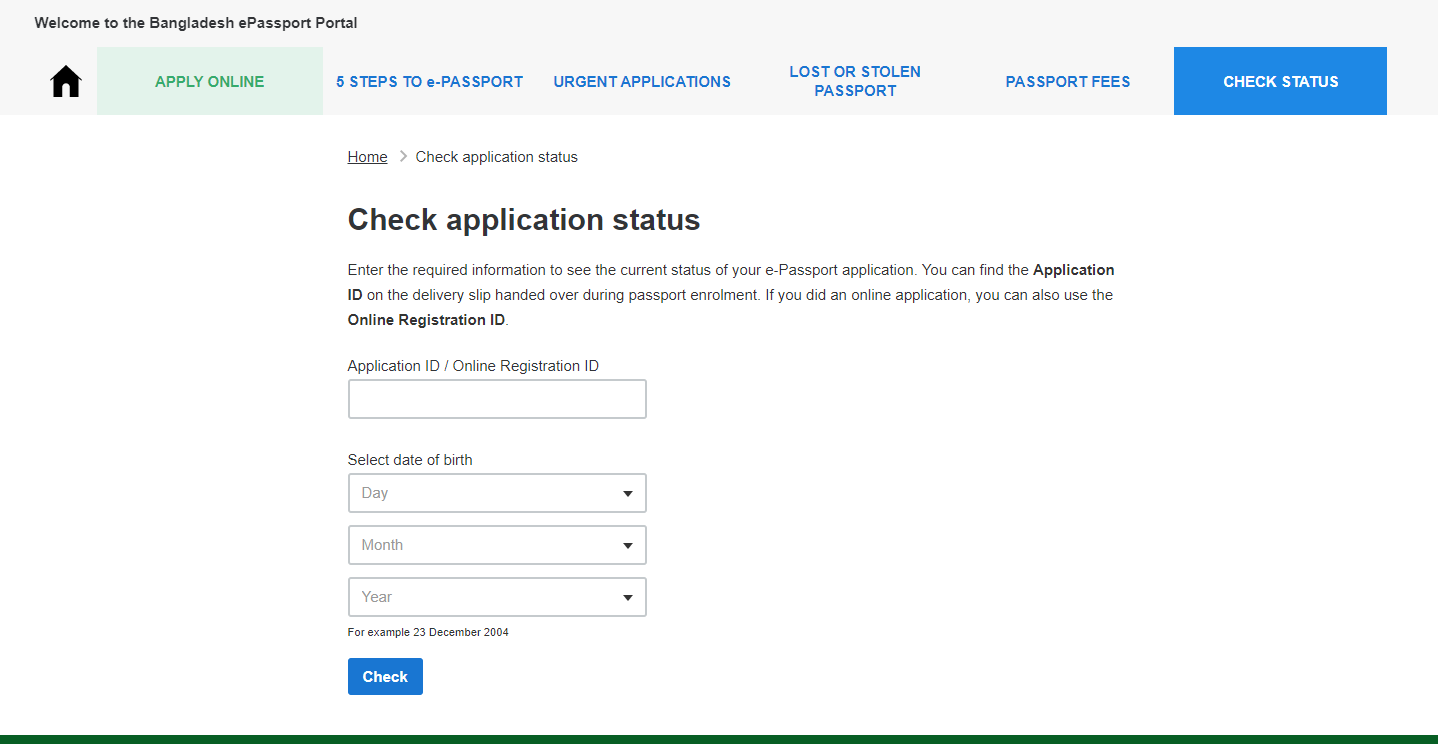Go to the home page via house icon
Image resolution: width=1438 pixels, height=744 pixels.
tap(66, 81)
